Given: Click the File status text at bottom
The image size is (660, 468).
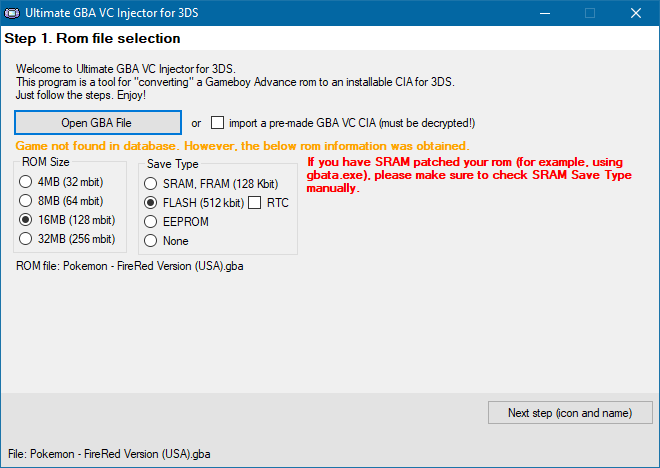Looking at the screenshot, I should (109, 454).
